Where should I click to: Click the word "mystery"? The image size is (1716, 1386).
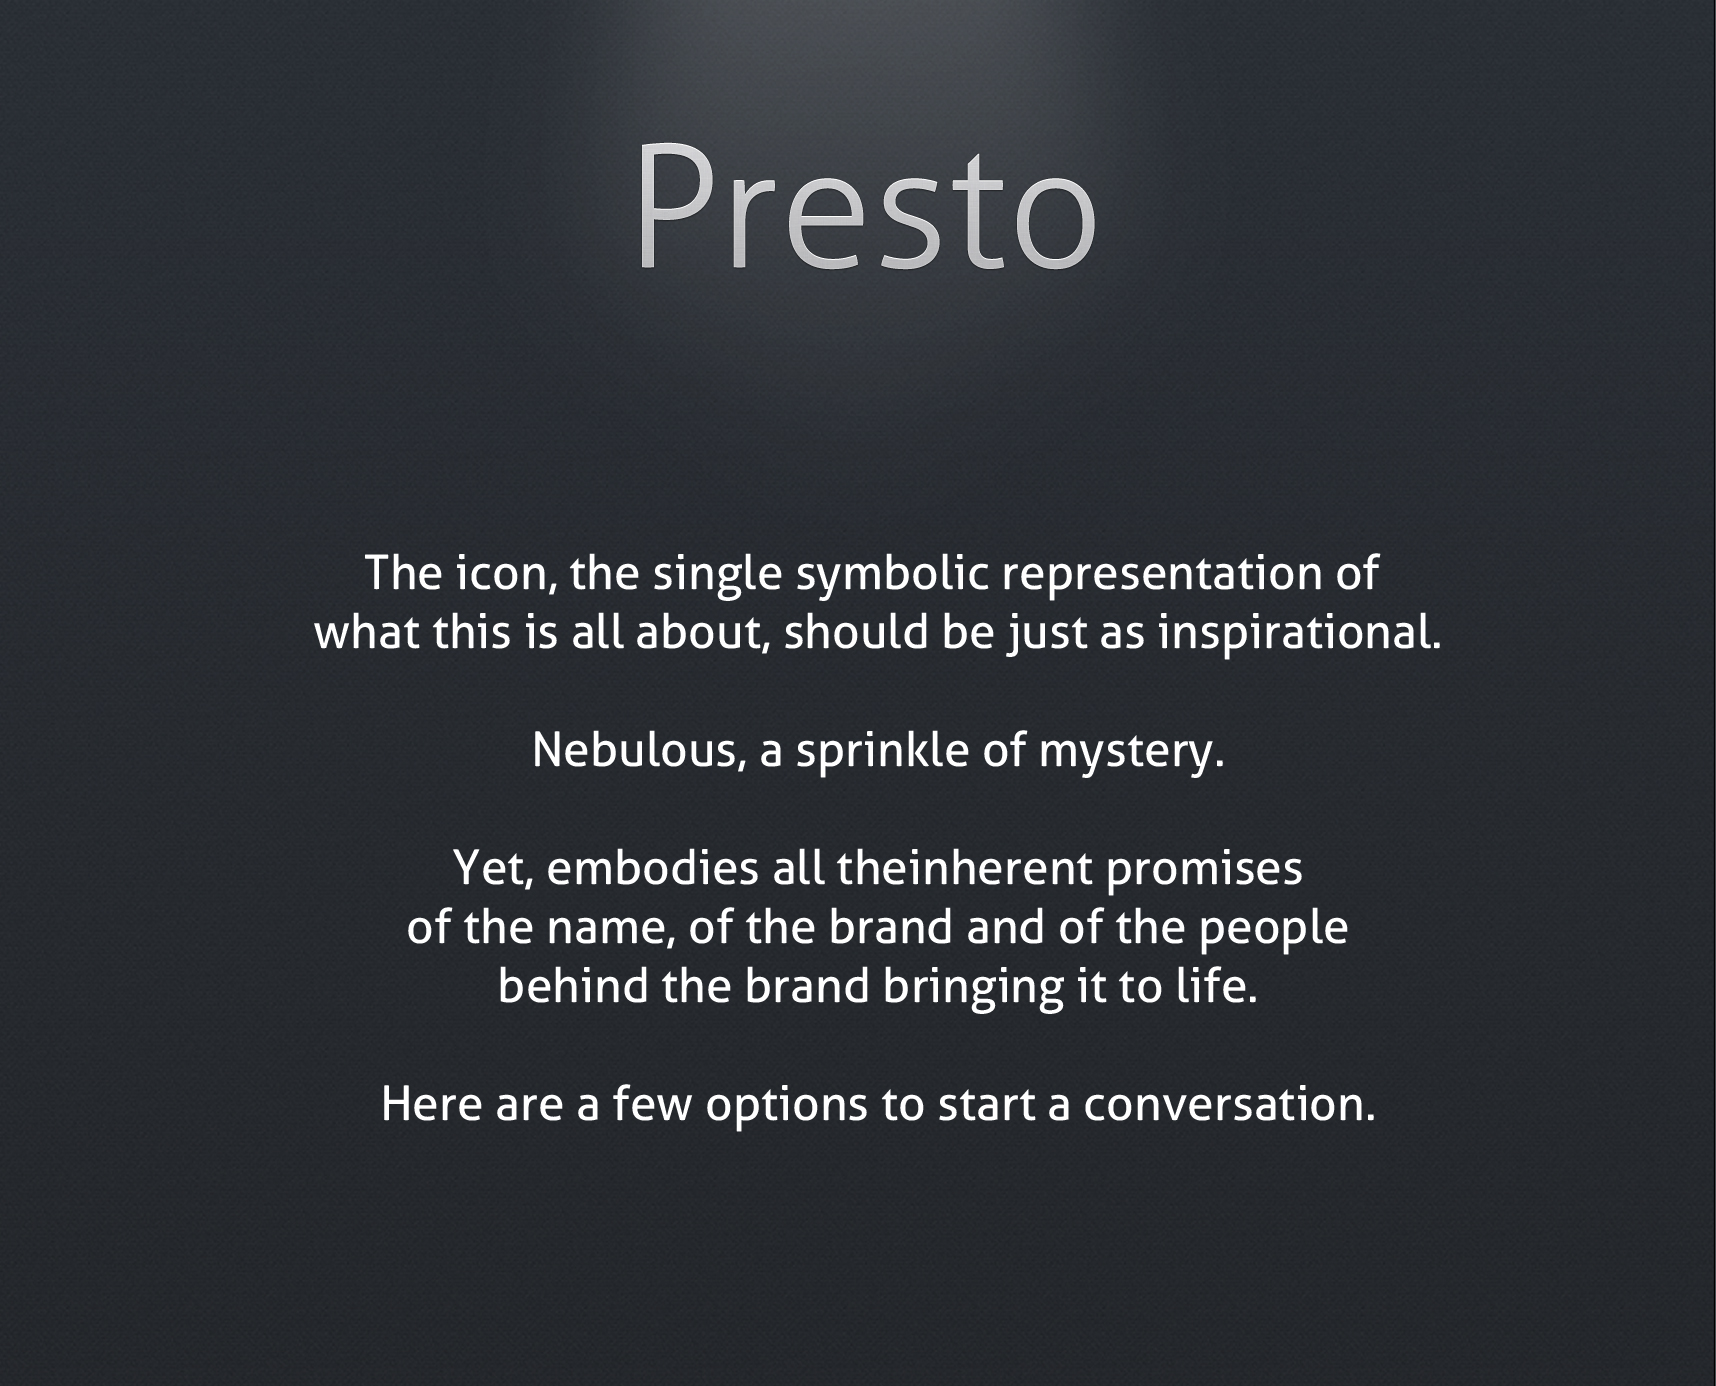pos(1126,752)
